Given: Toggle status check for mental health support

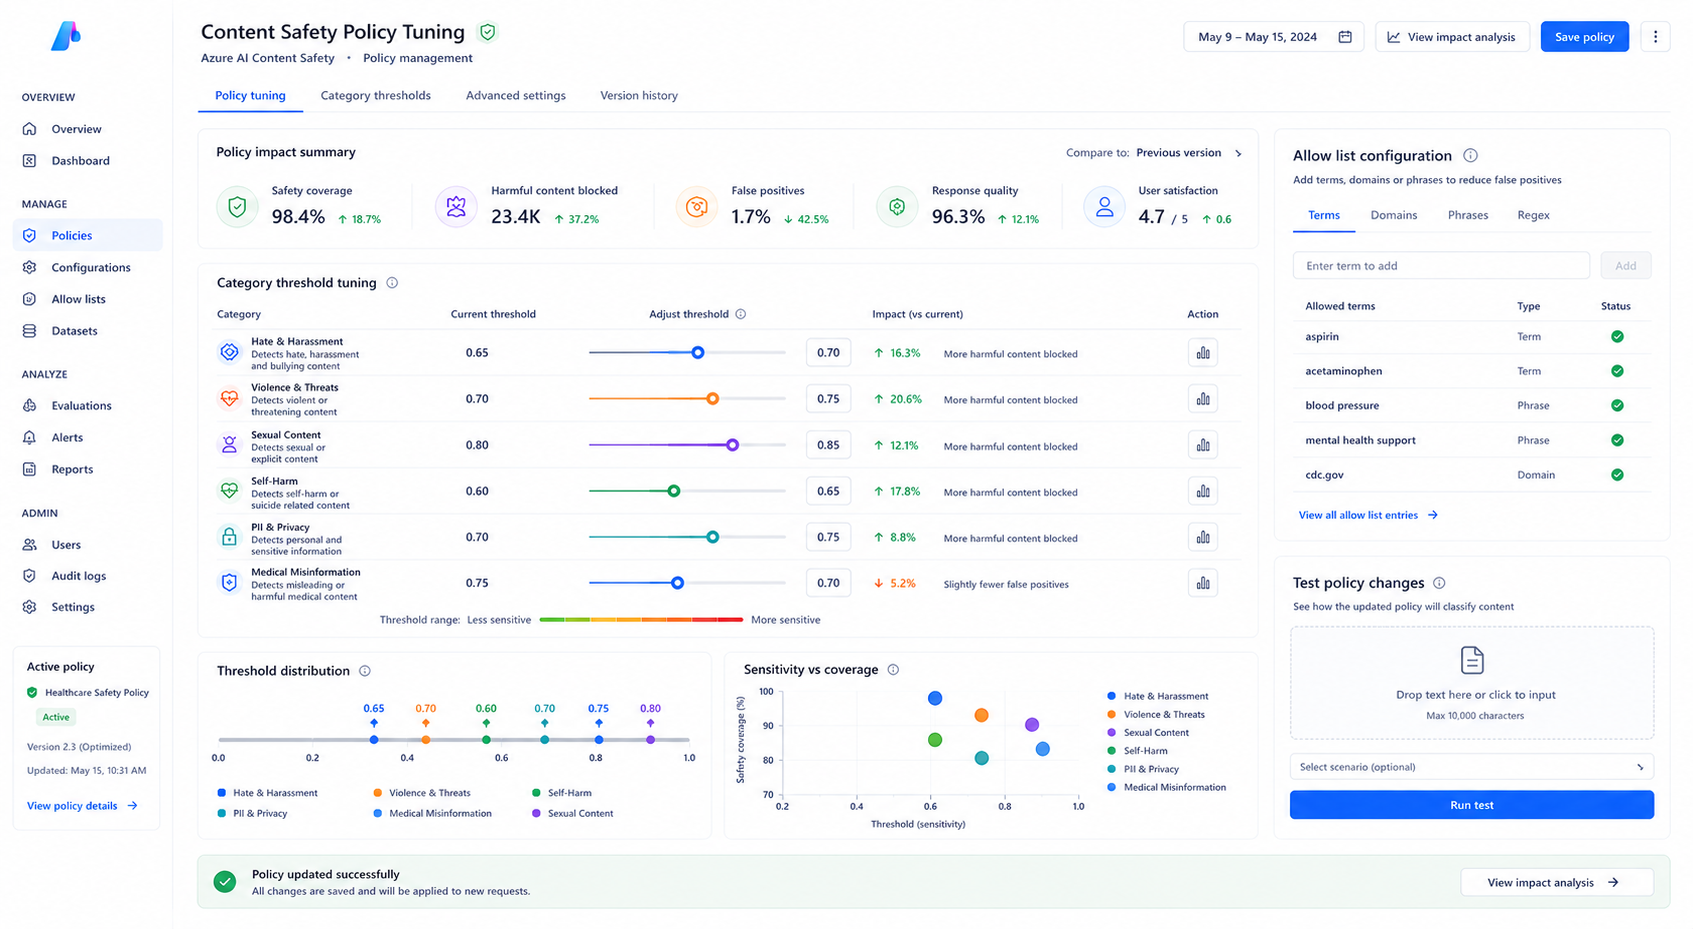Looking at the screenshot, I should pyautogui.click(x=1617, y=440).
